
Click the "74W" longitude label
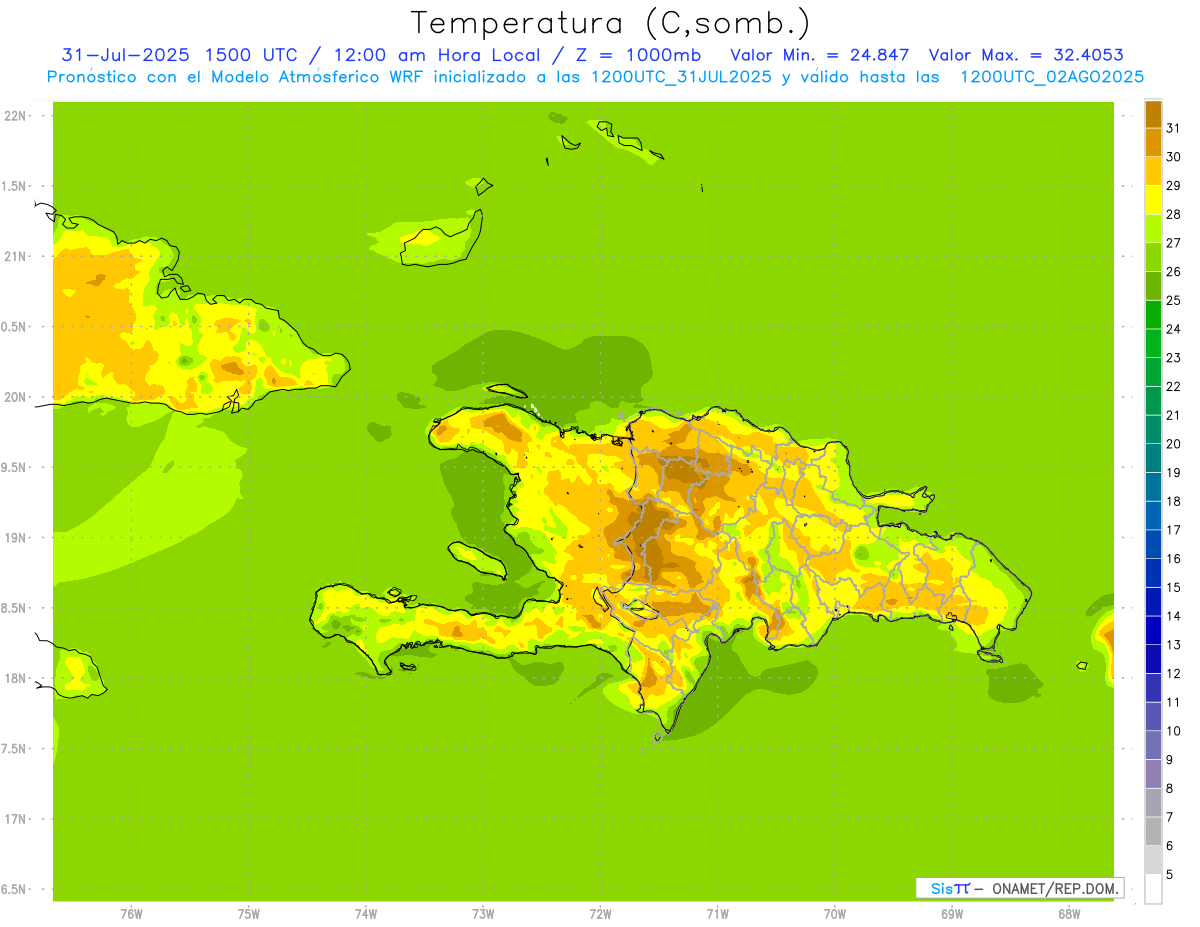(366, 914)
